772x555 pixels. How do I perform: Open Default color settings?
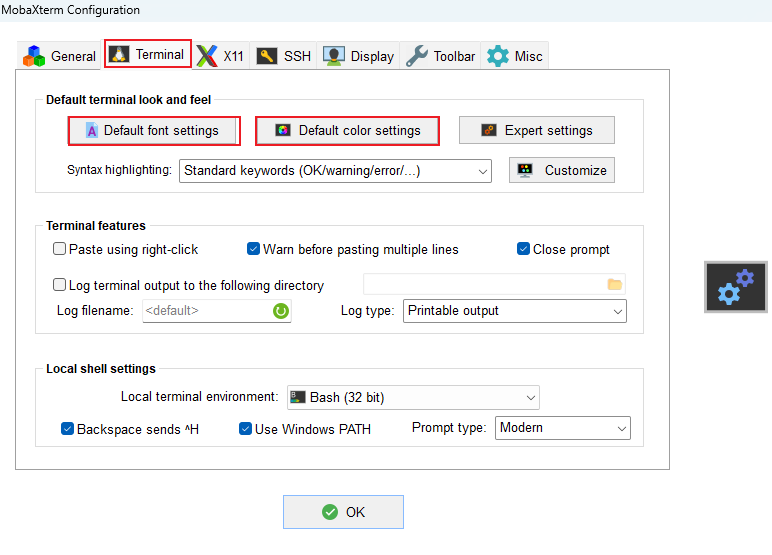(347, 131)
